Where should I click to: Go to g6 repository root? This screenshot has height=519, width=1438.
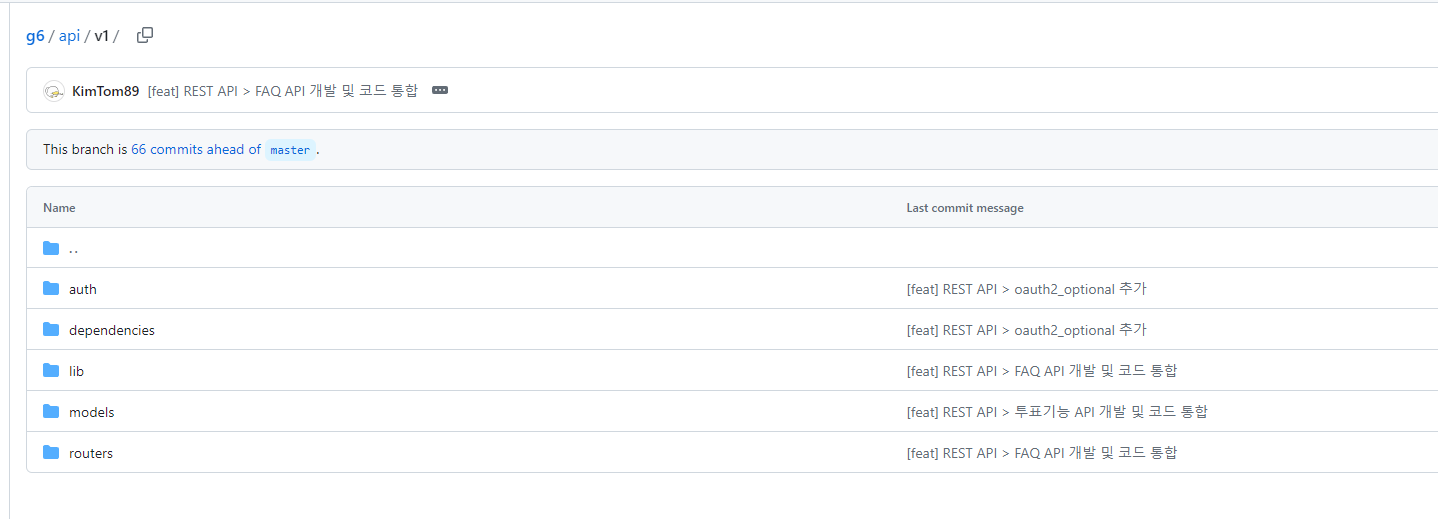click(x=35, y=36)
